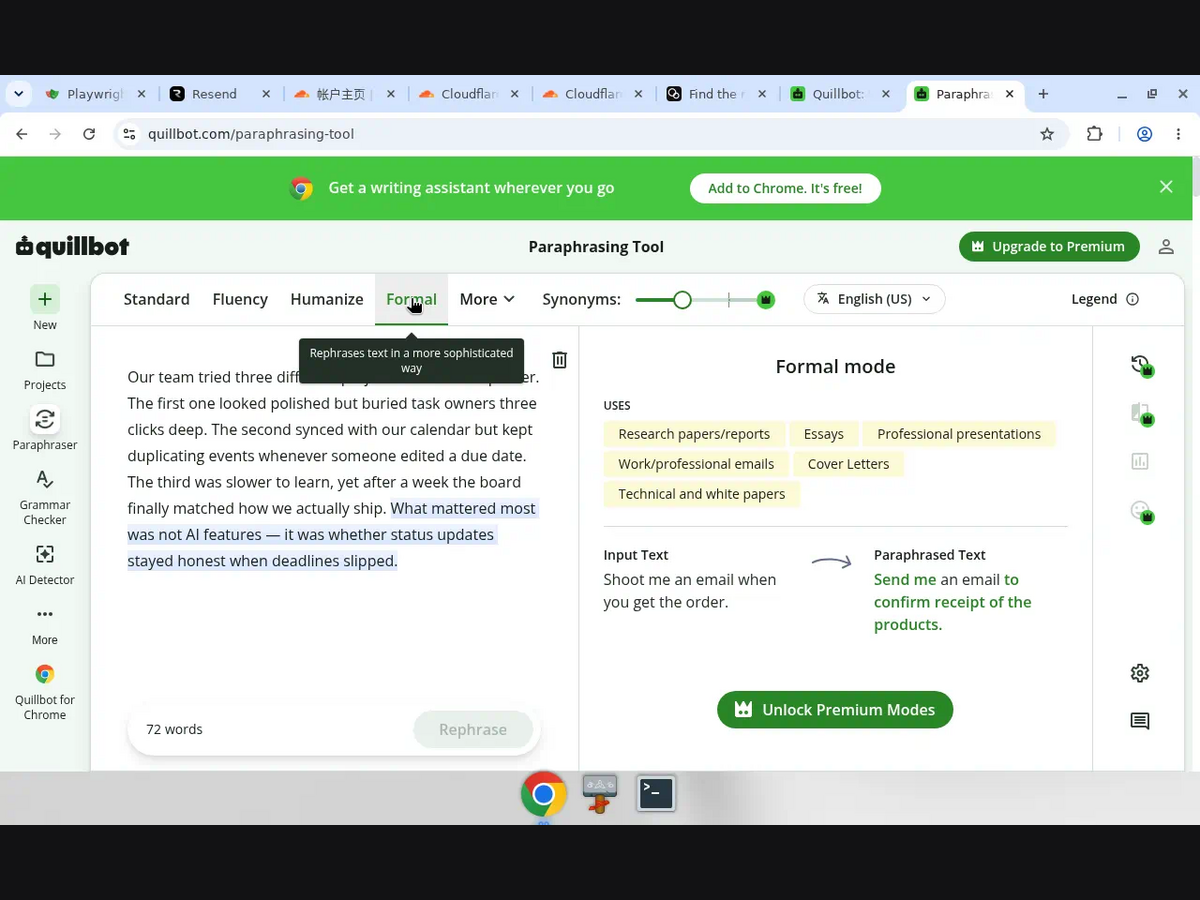
Task: Select the Fluency mode tab
Action: coord(240,299)
